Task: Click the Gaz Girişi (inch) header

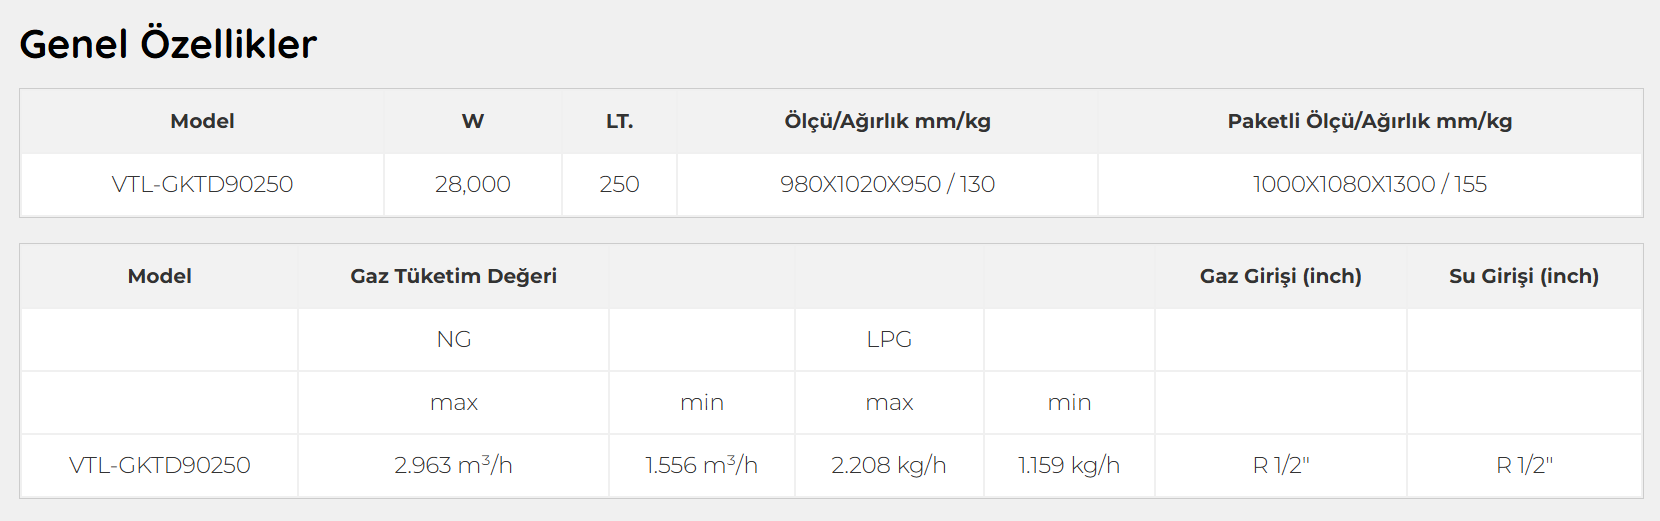Action: (1280, 276)
